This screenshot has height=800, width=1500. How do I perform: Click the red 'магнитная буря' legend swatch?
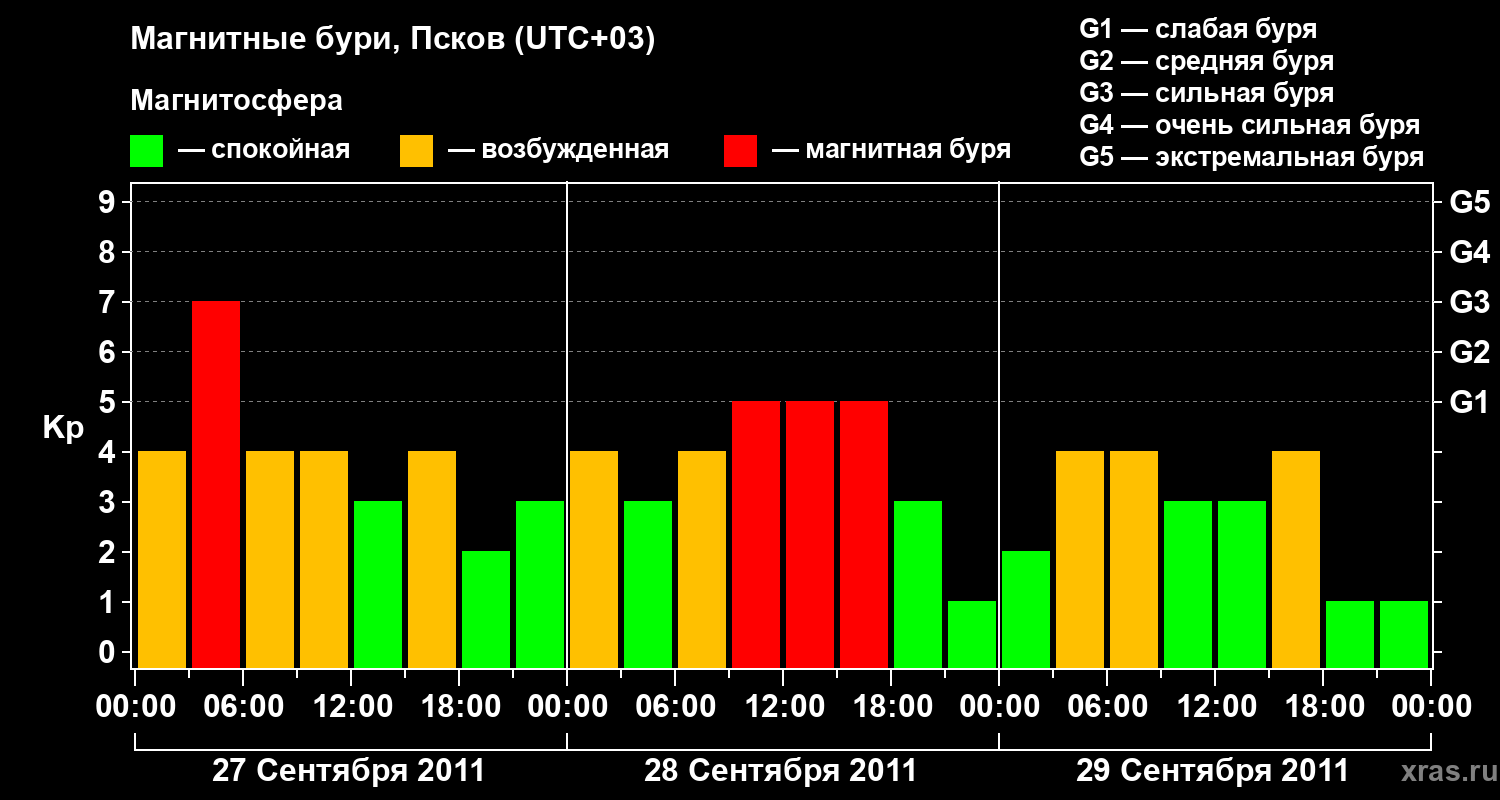(740, 151)
